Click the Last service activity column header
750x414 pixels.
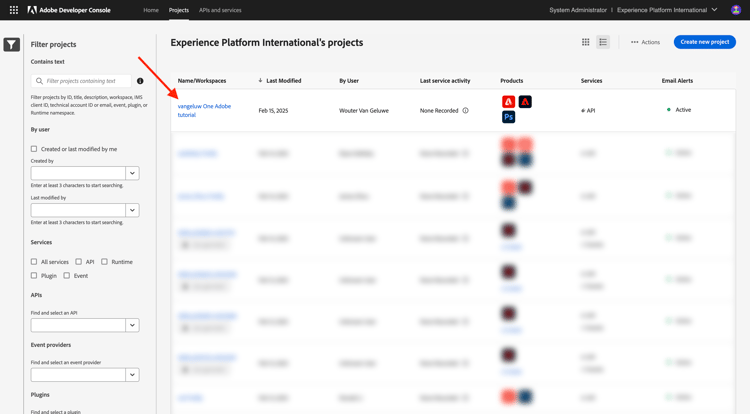(445, 81)
